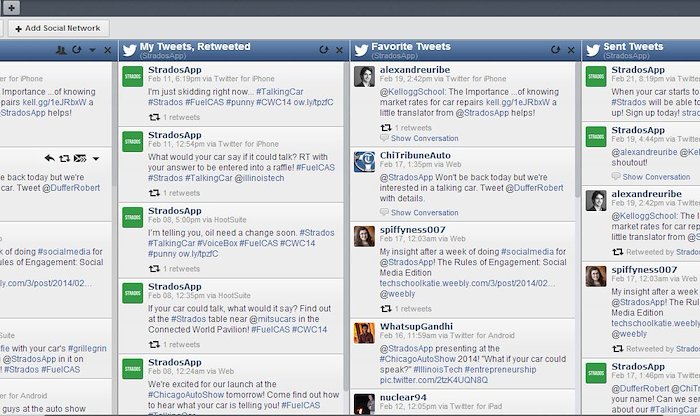
Task: Click the Twitter bird icon in My Tweets, Retweeted header
Action: click(129, 50)
